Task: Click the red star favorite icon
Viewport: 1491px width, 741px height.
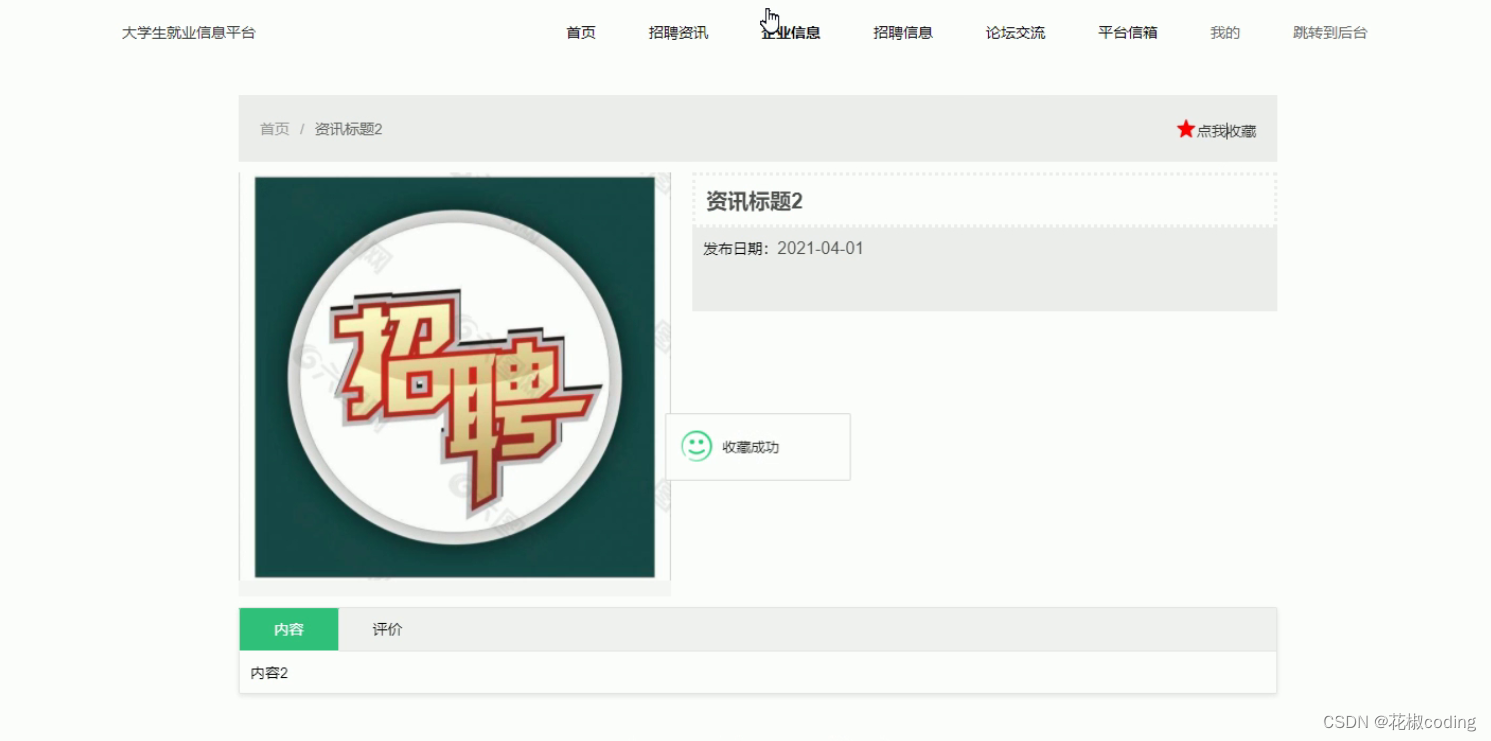Action: [1185, 128]
